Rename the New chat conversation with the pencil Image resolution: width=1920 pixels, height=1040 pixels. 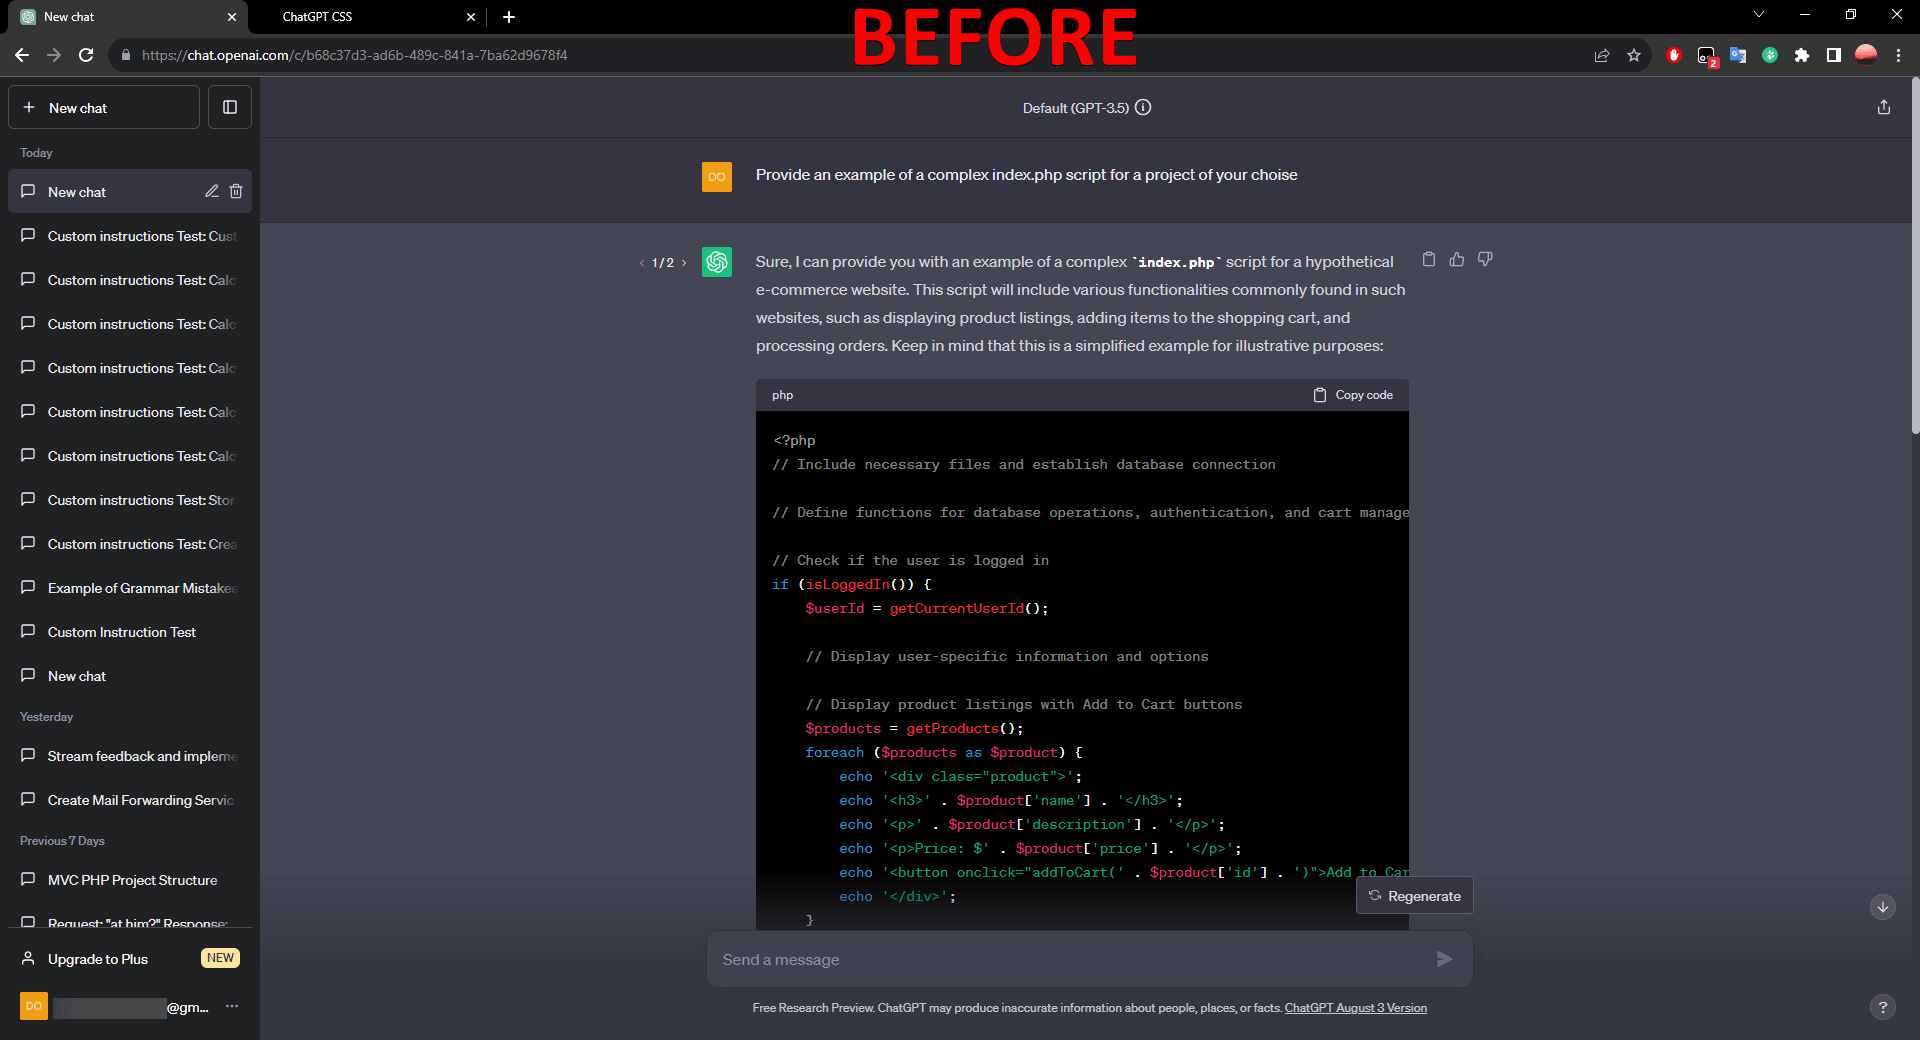(x=211, y=191)
